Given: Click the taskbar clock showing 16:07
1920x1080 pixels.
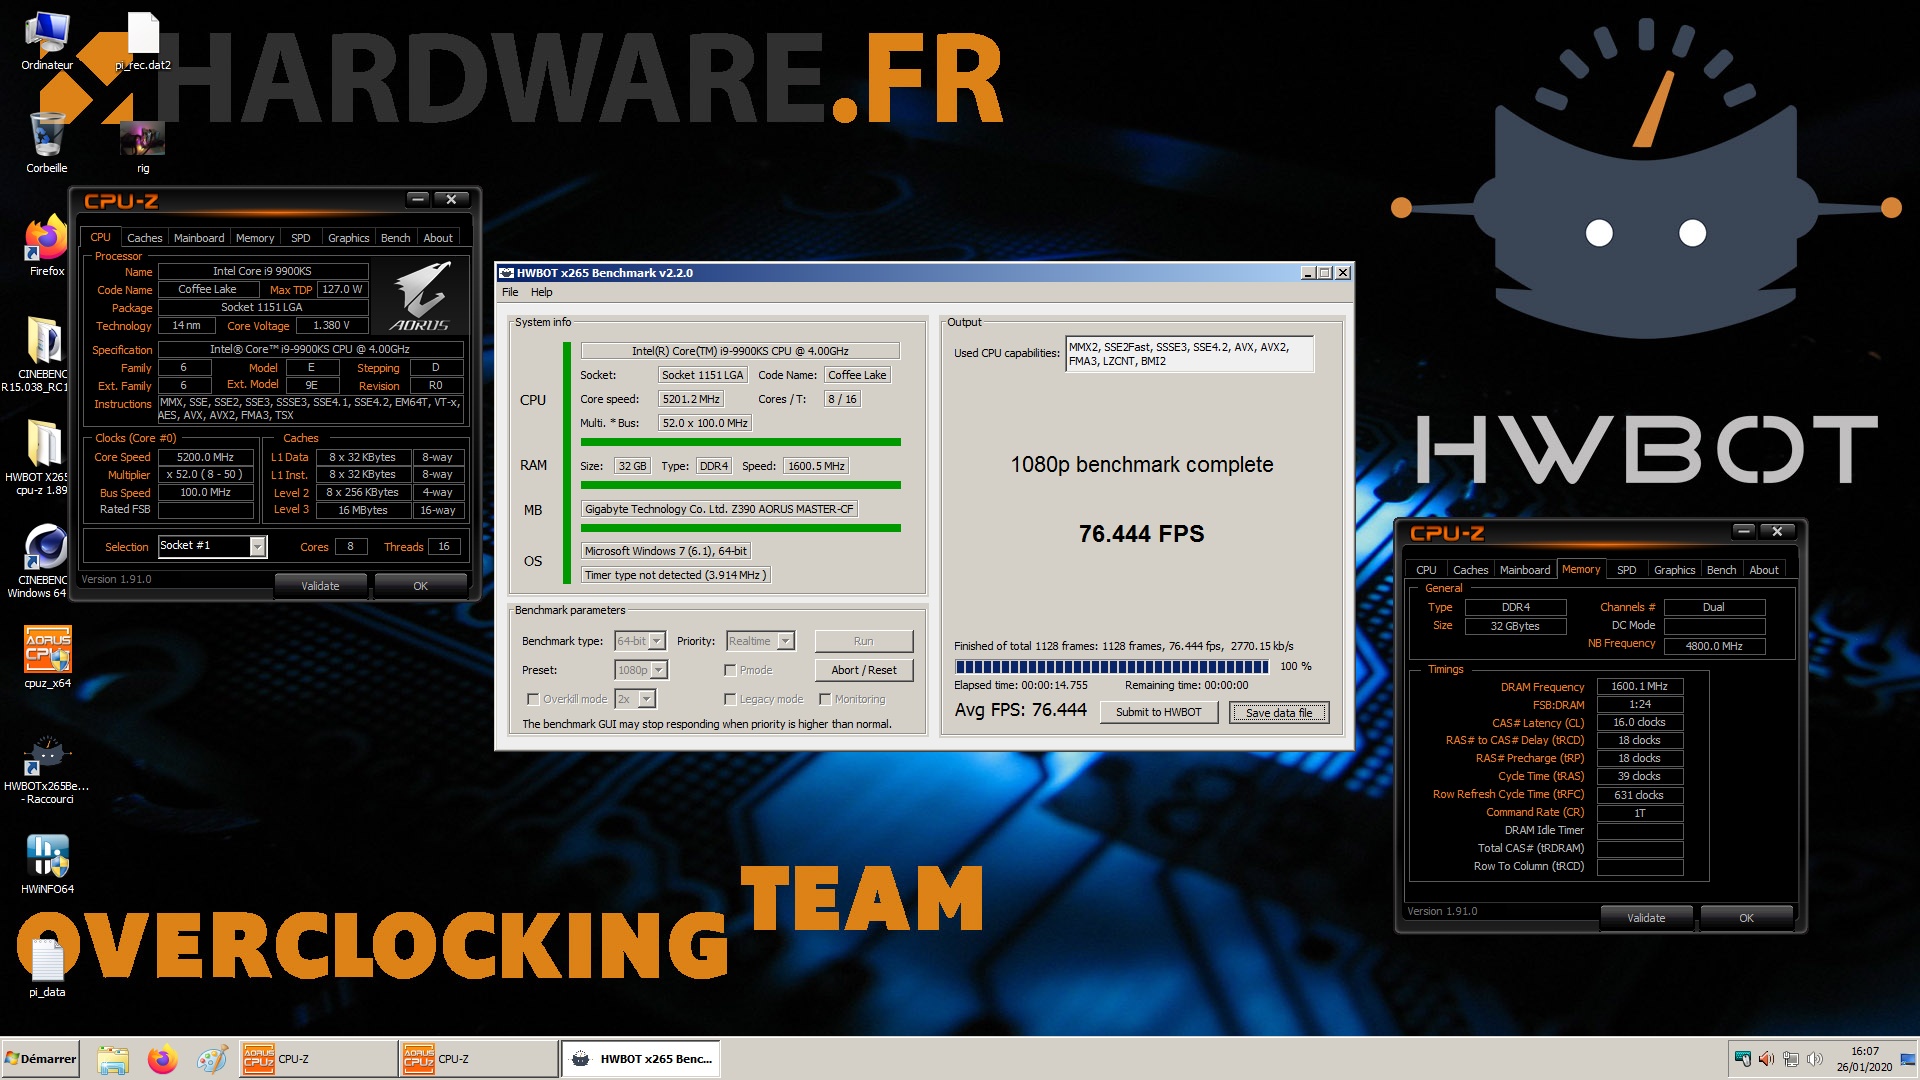Looking at the screenshot, I should click(x=1864, y=1059).
